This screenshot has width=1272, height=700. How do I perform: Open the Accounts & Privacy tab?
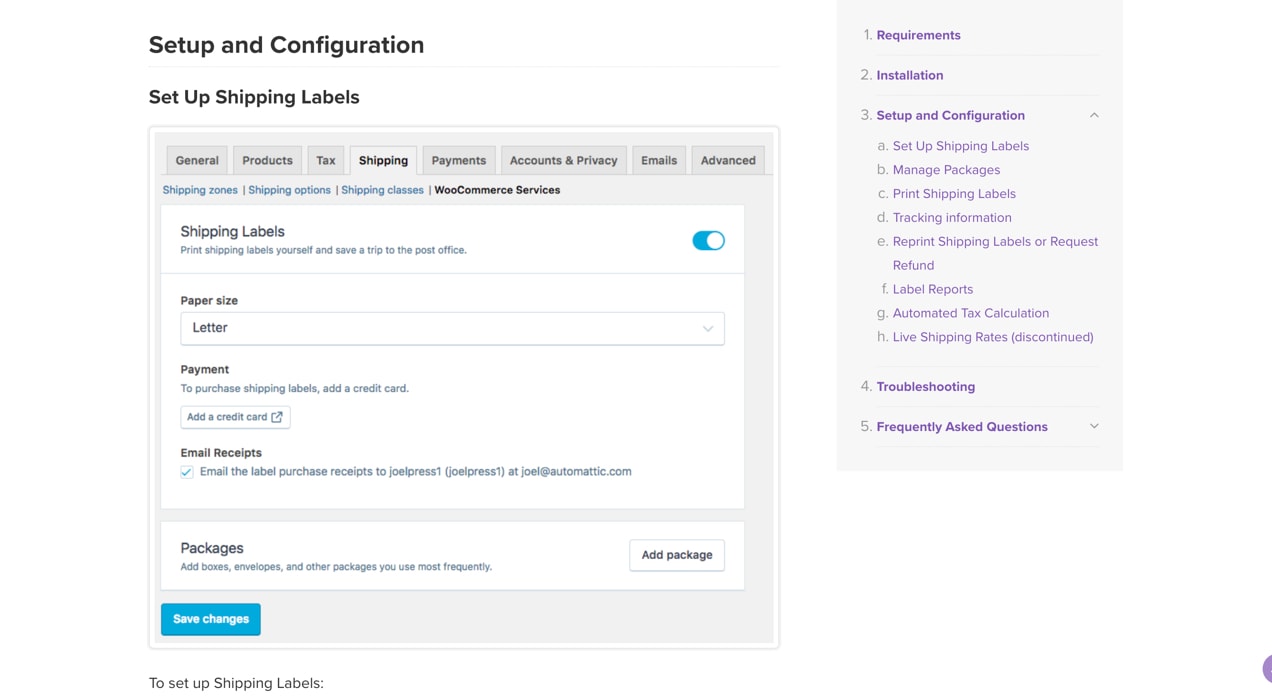tap(563, 160)
